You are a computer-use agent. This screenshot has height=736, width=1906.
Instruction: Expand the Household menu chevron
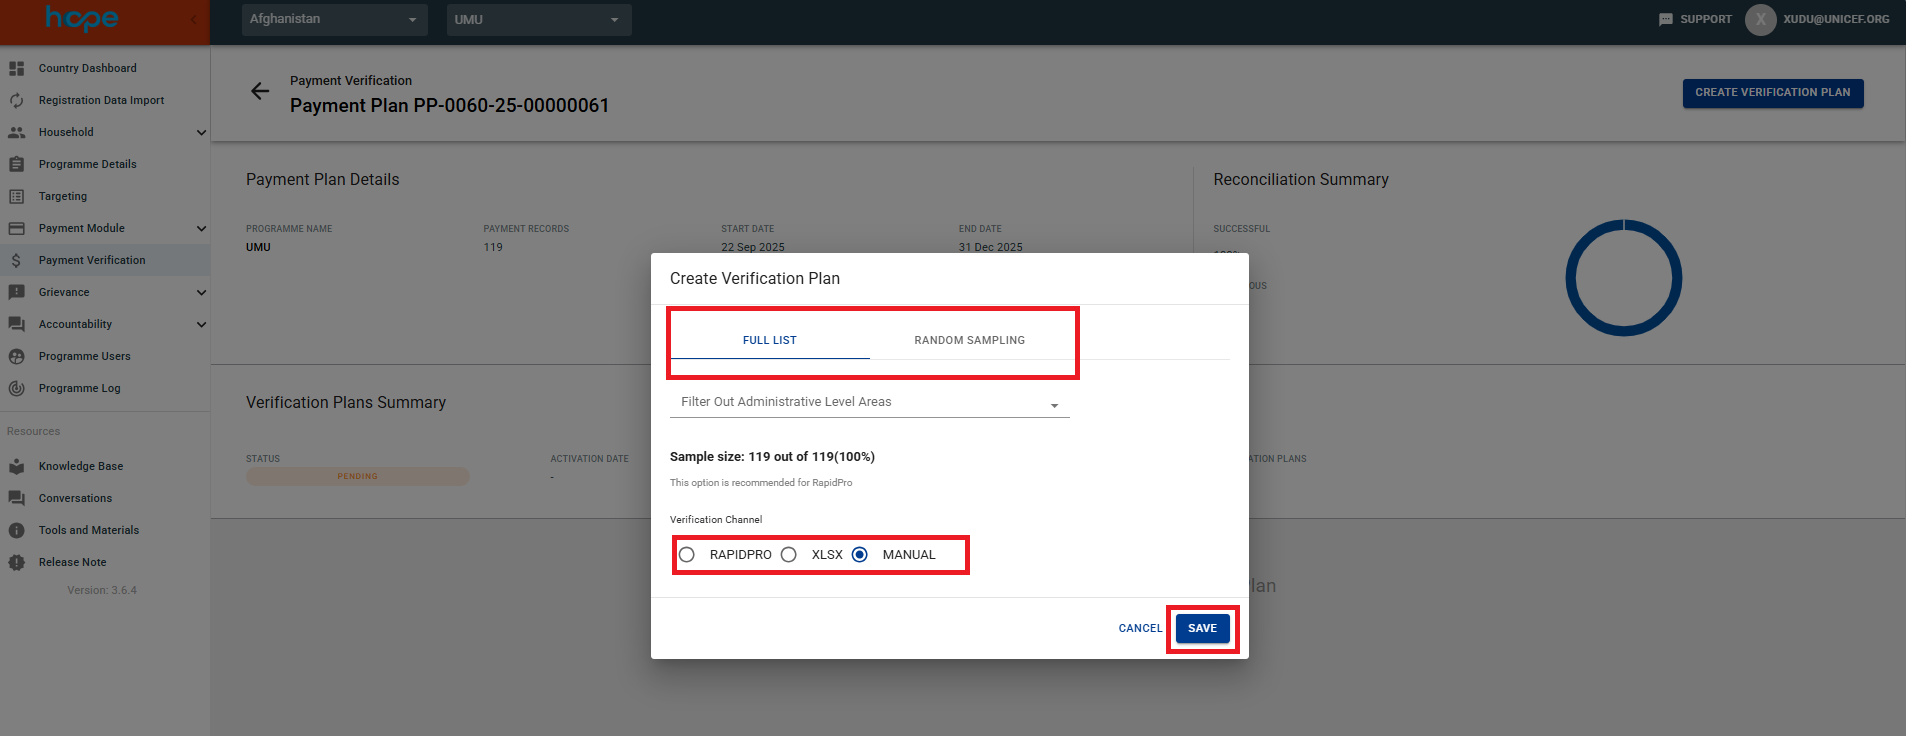[x=201, y=132]
